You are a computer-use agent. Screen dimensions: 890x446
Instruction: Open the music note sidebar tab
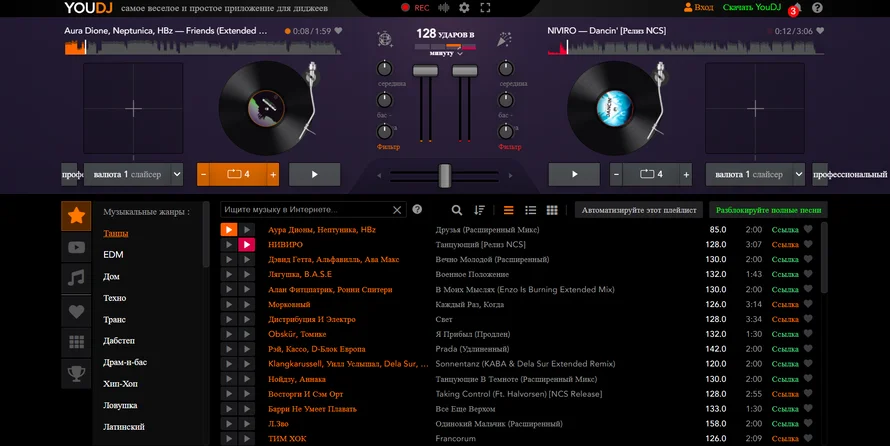click(x=76, y=278)
